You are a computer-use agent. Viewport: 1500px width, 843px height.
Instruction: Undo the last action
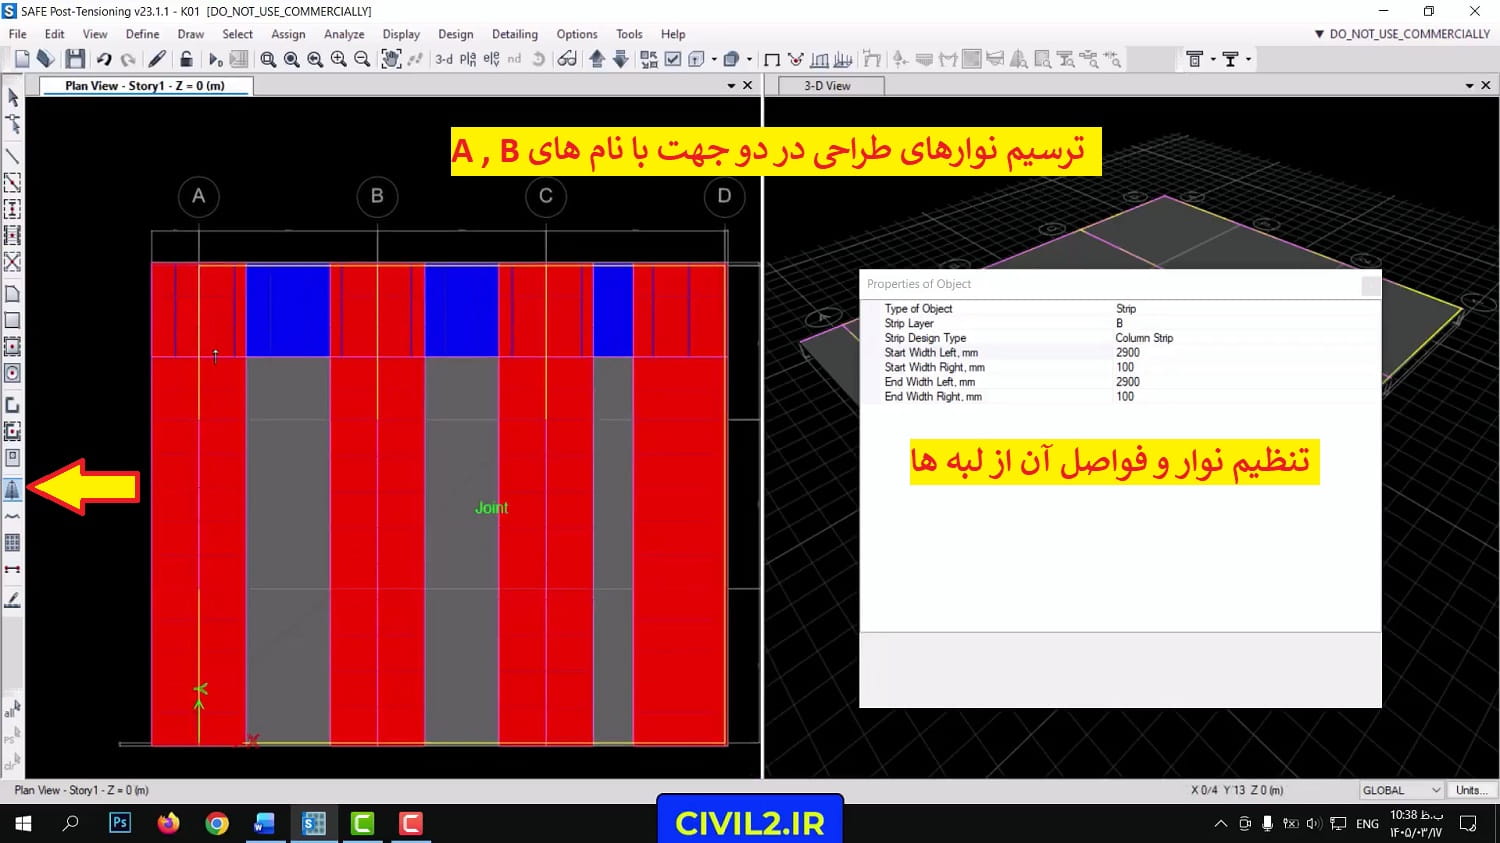click(x=104, y=59)
